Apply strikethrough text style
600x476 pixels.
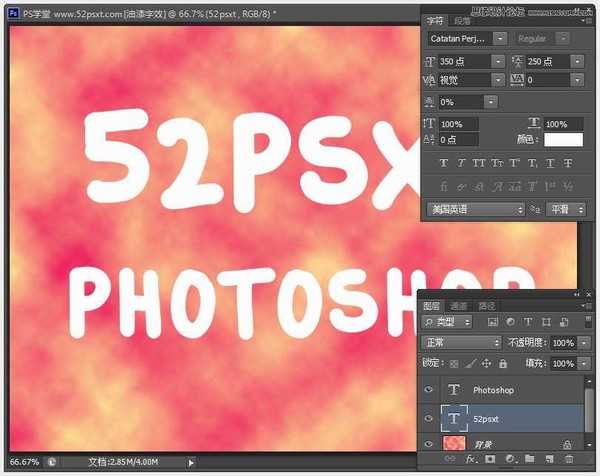pyautogui.click(x=567, y=163)
